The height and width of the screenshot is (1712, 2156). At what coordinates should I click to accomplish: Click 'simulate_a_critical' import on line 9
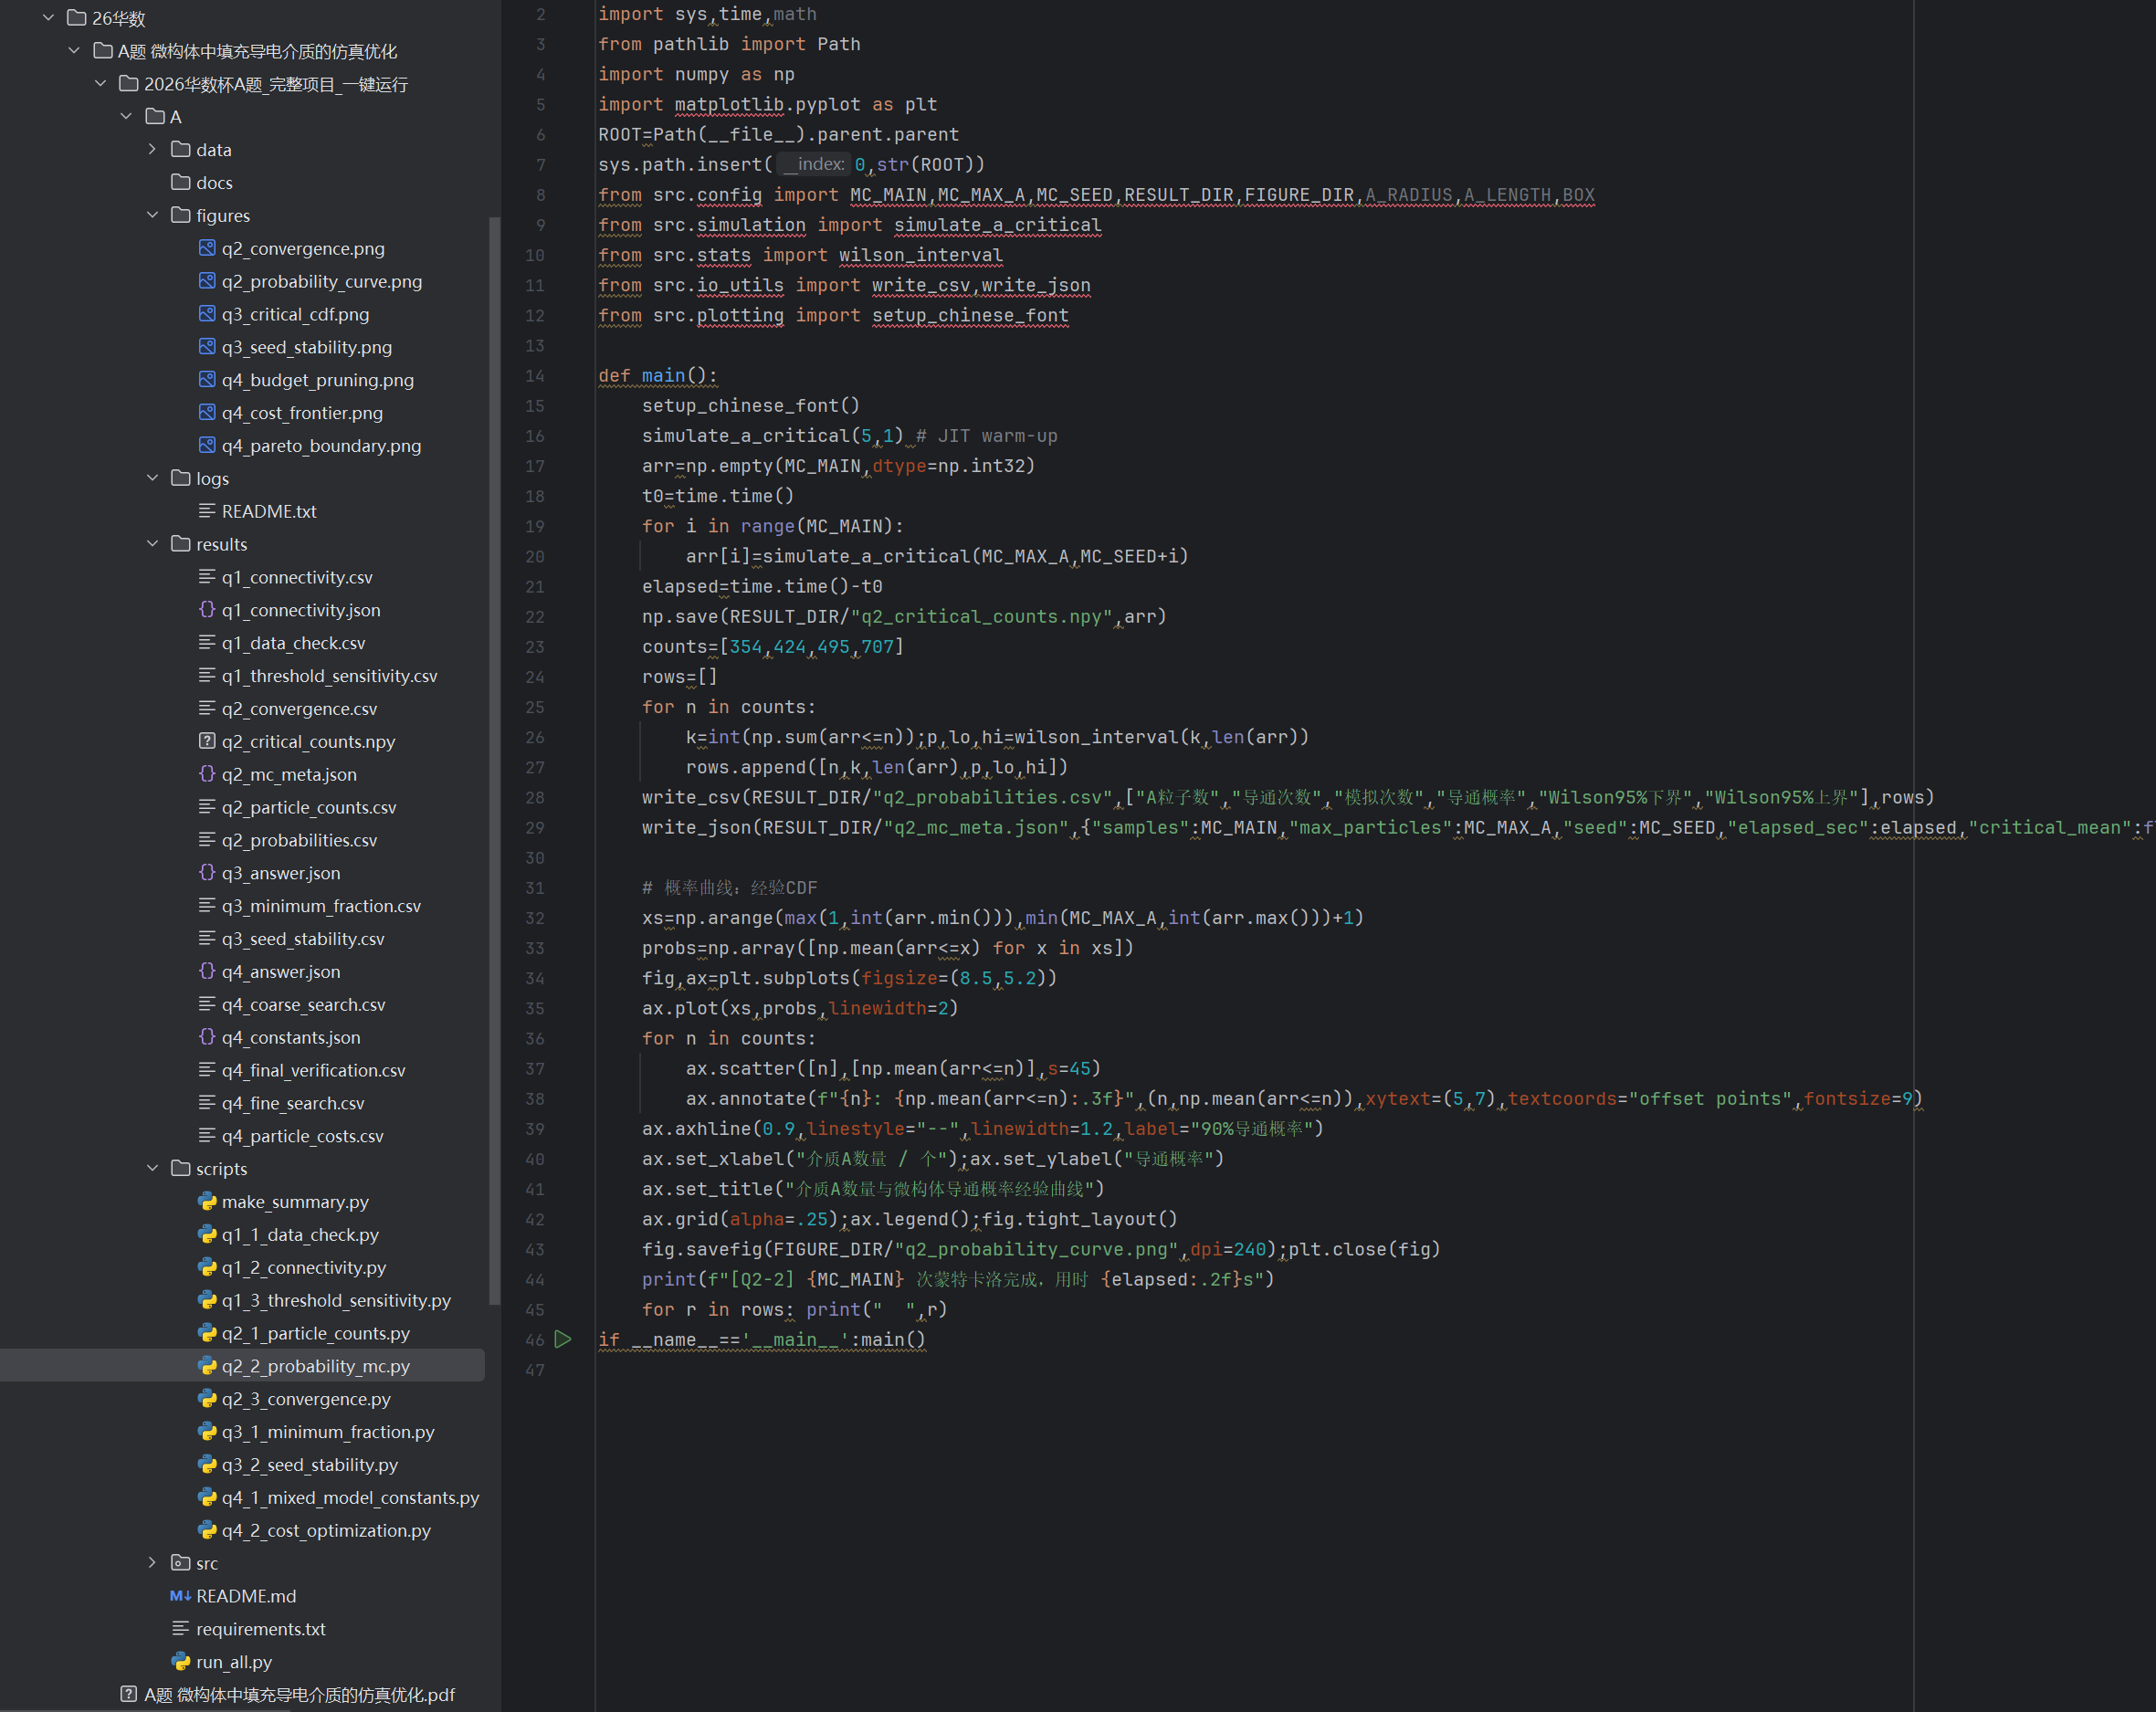[x=997, y=225]
